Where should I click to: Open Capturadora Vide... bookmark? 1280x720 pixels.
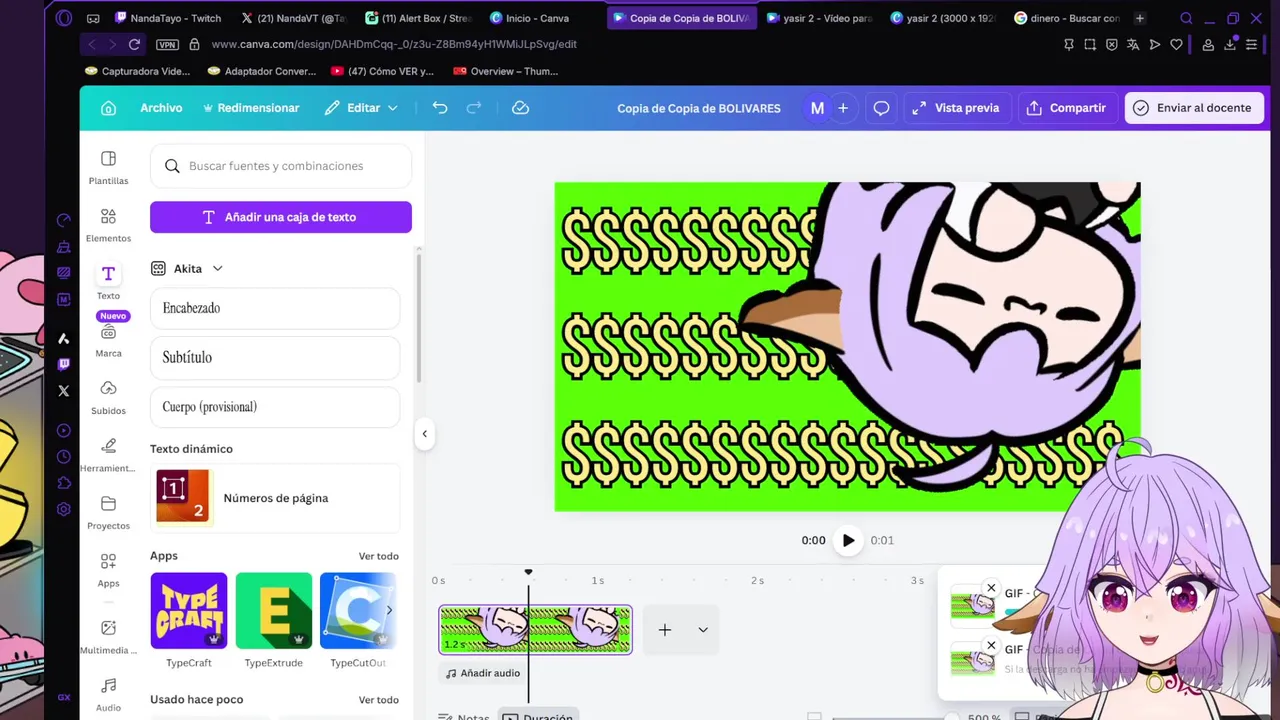pyautogui.click(x=137, y=71)
